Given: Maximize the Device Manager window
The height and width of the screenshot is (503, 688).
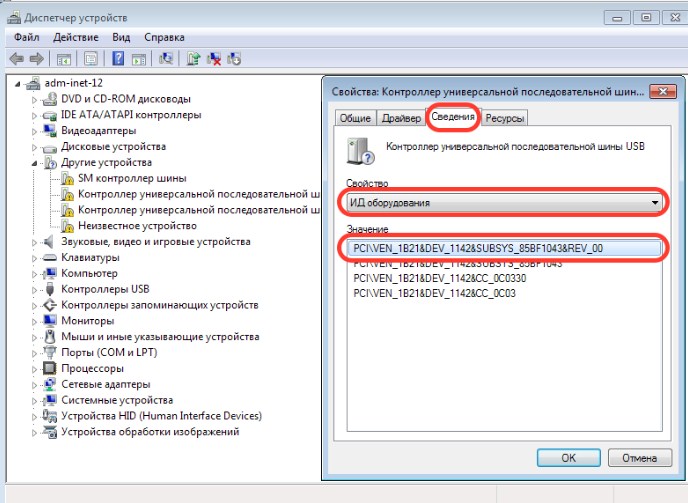Looking at the screenshot, I should click(x=646, y=18).
